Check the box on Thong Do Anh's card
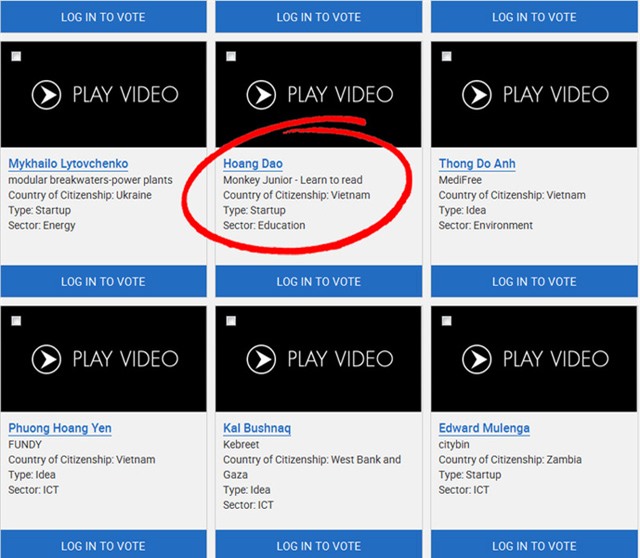Image resolution: width=640 pixels, height=558 pixels. 446,56
